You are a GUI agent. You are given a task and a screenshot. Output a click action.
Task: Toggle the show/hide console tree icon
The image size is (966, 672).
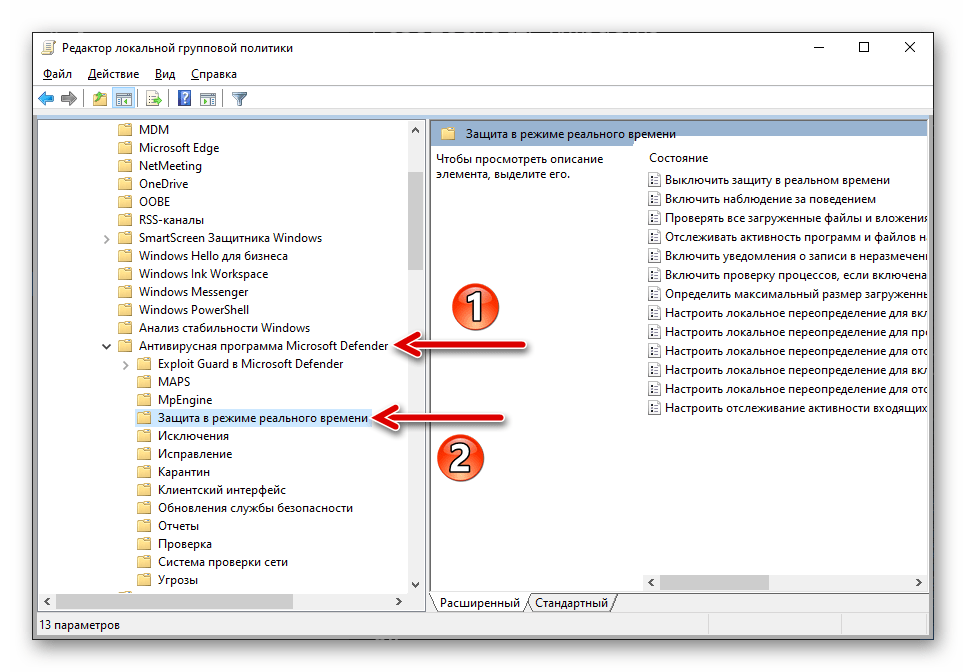(x=124, y=99)
